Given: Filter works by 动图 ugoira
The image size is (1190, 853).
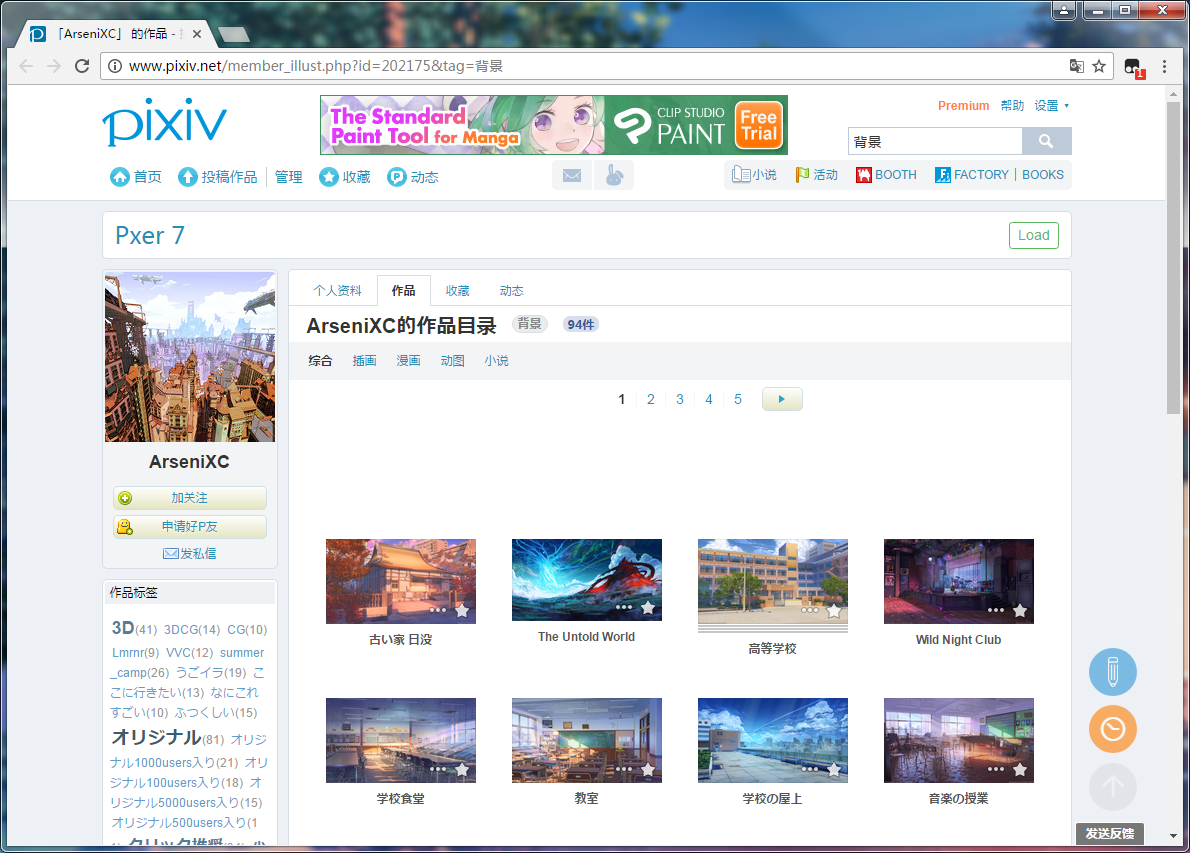Looking at the screenshot, I should [452, 360].
